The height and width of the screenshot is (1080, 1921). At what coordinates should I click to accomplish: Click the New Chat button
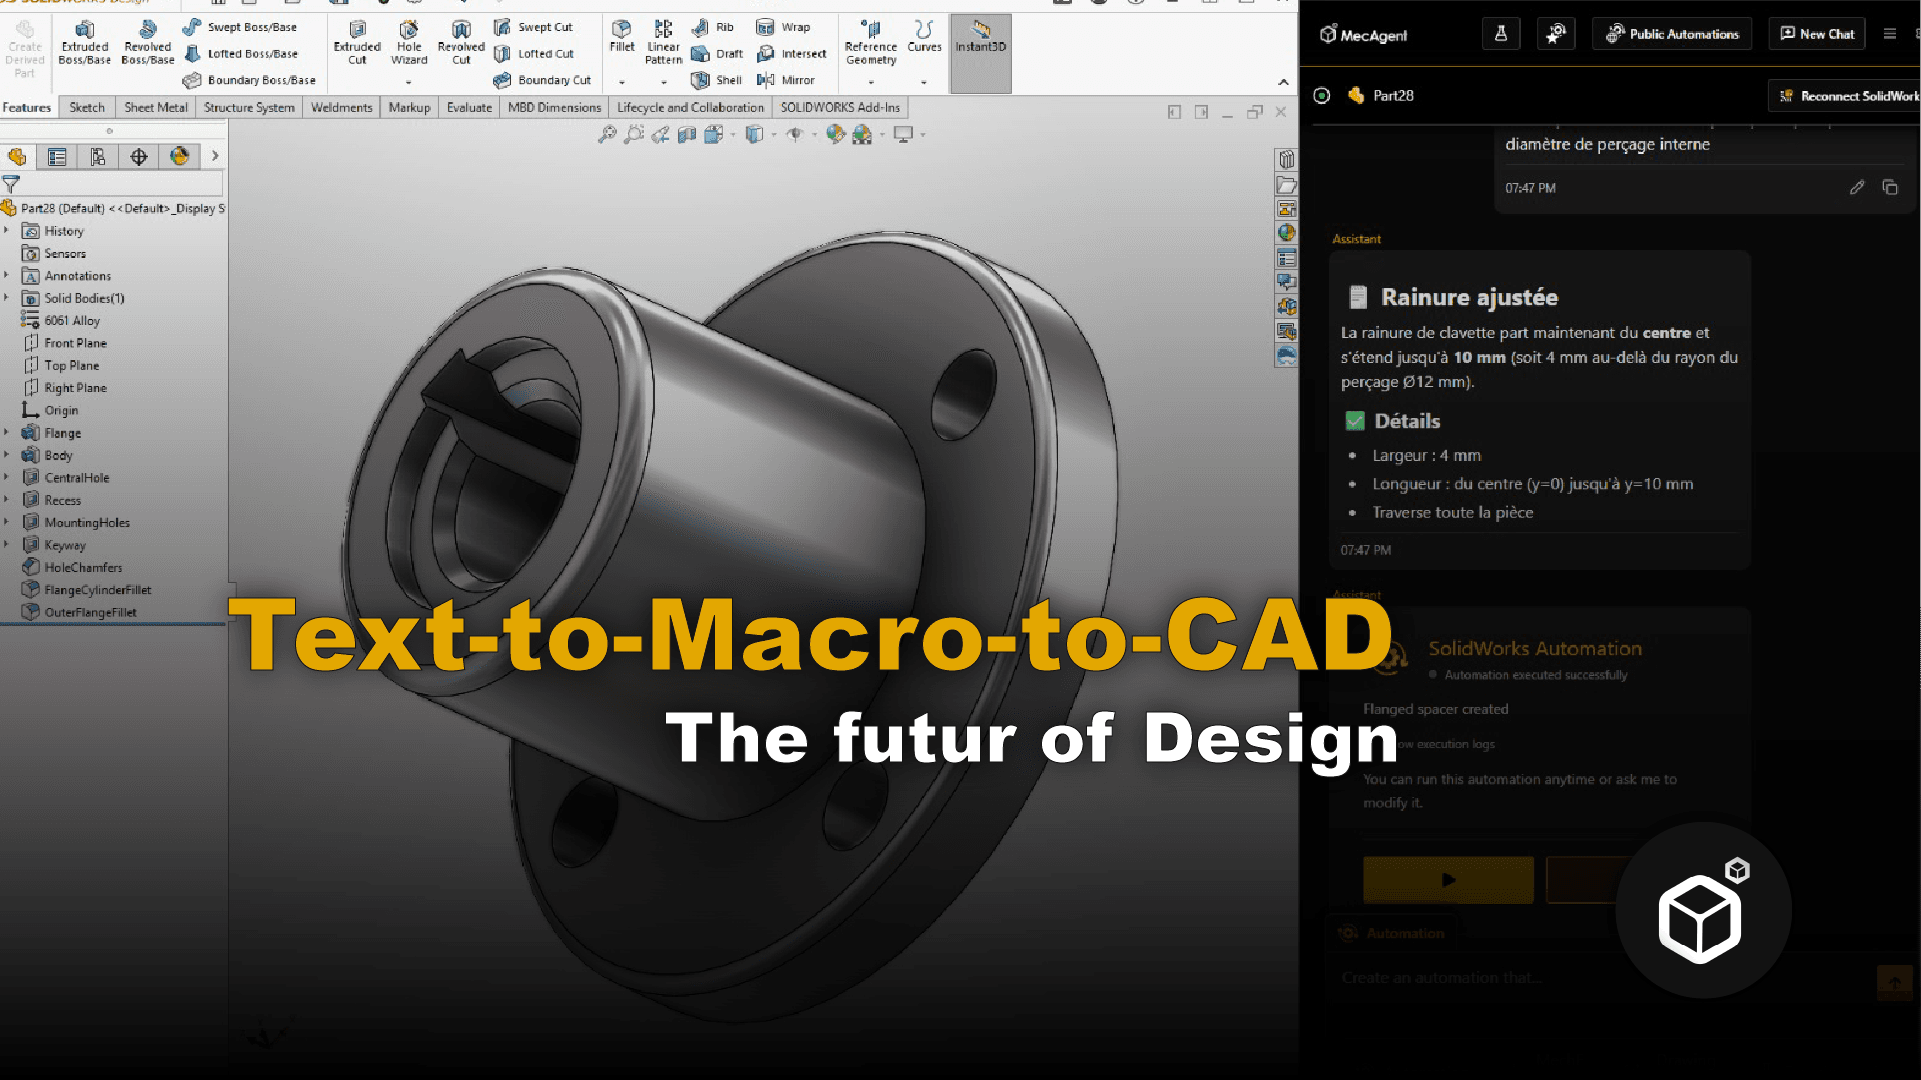(1817, 34)
